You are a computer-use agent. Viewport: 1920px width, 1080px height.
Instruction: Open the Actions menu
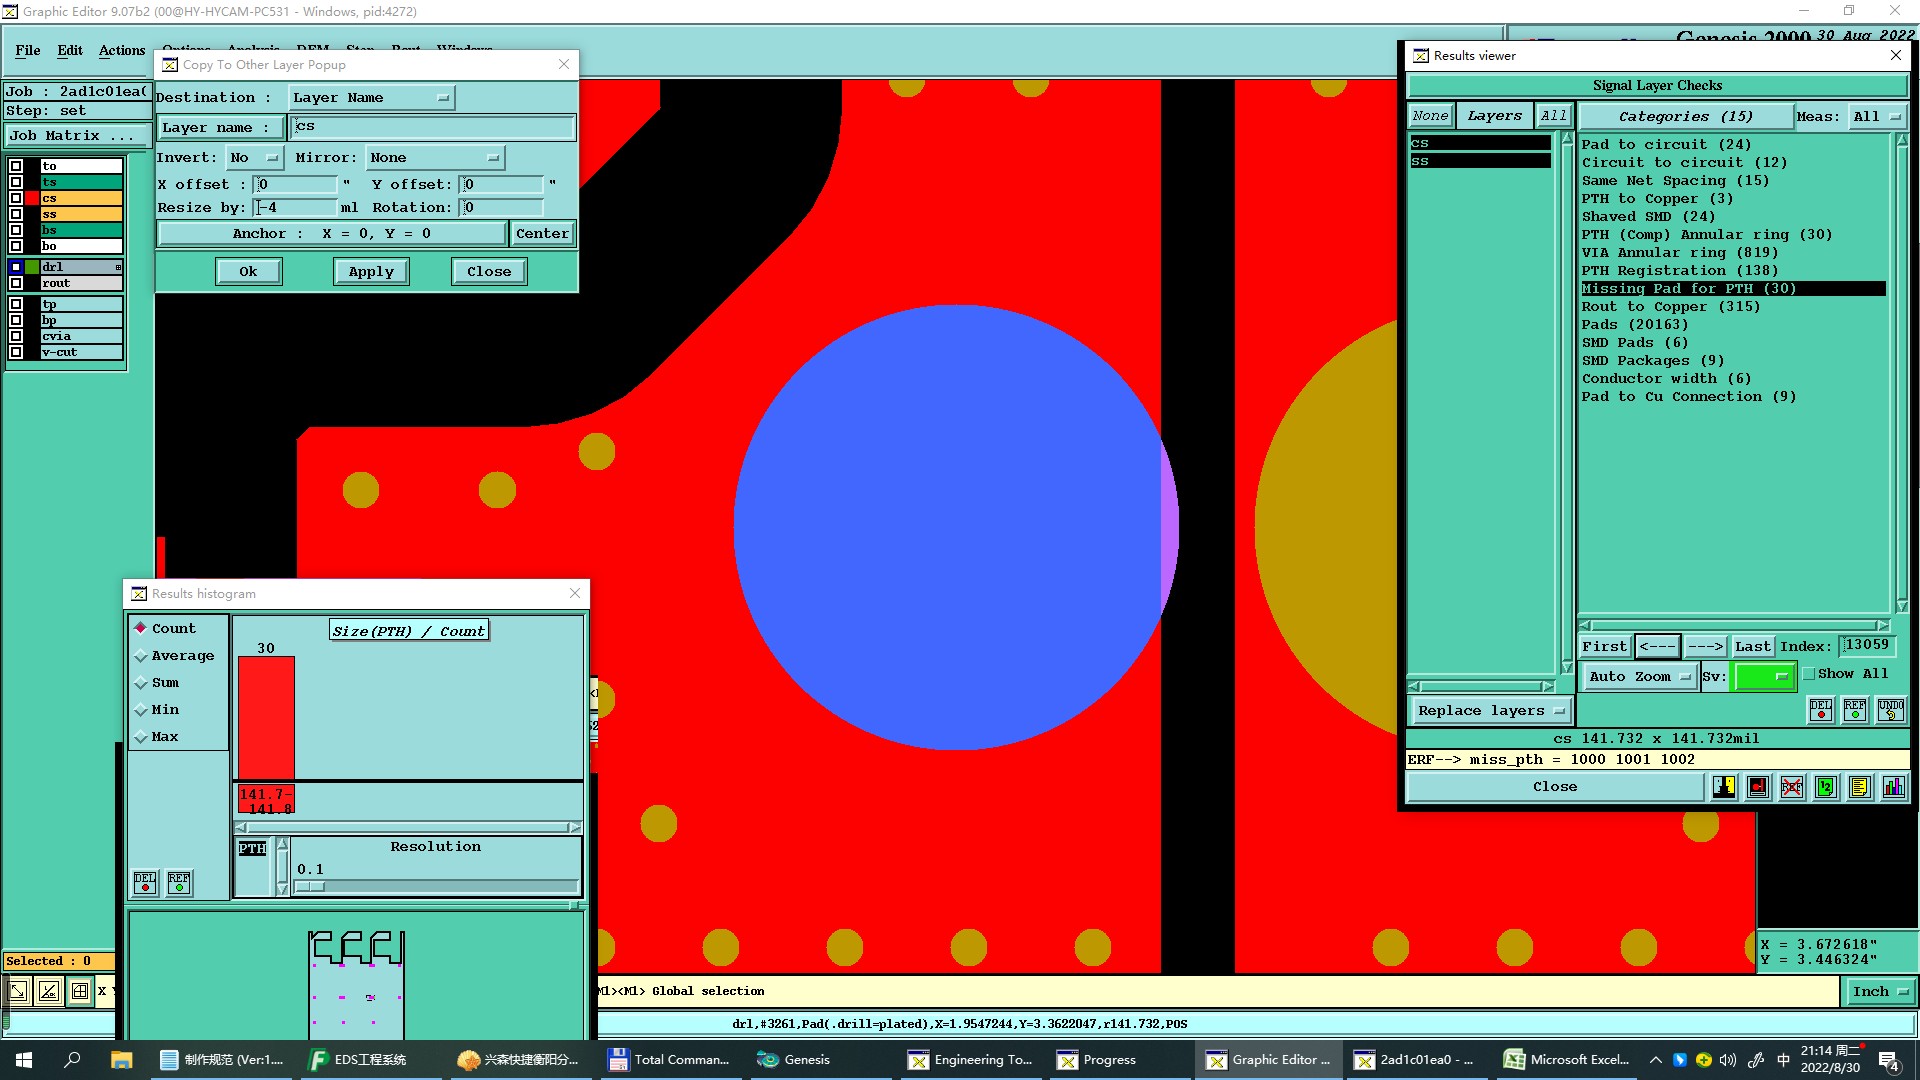(122, 50)
